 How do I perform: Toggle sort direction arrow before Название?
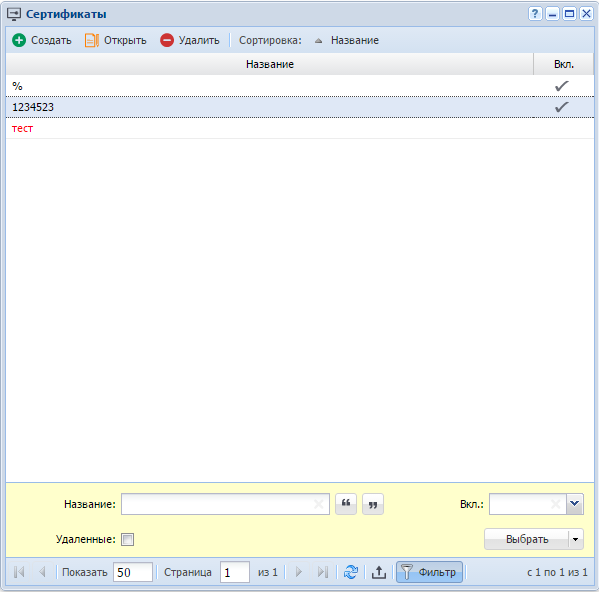pos(318,40)
